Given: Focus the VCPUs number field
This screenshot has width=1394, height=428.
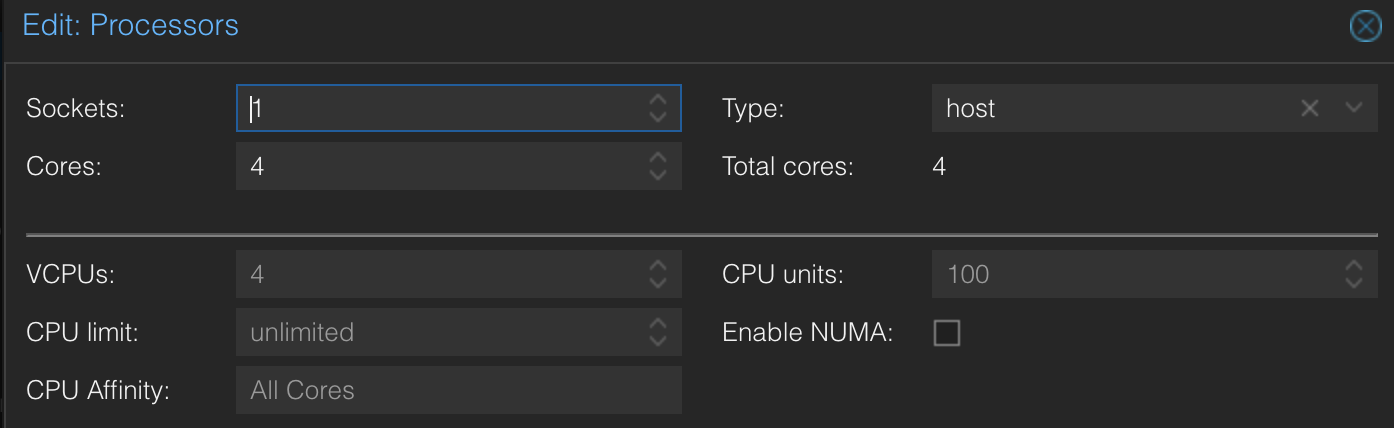Looking at the screenshot, I should point(440,274).
